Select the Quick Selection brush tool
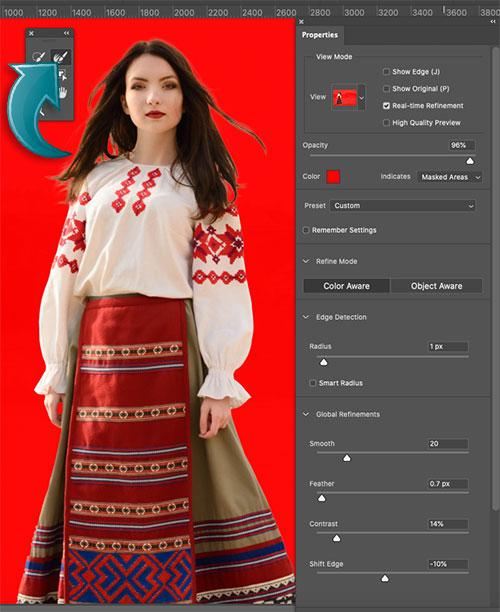The height and width of the screenshot is (612, 500). 39,57
